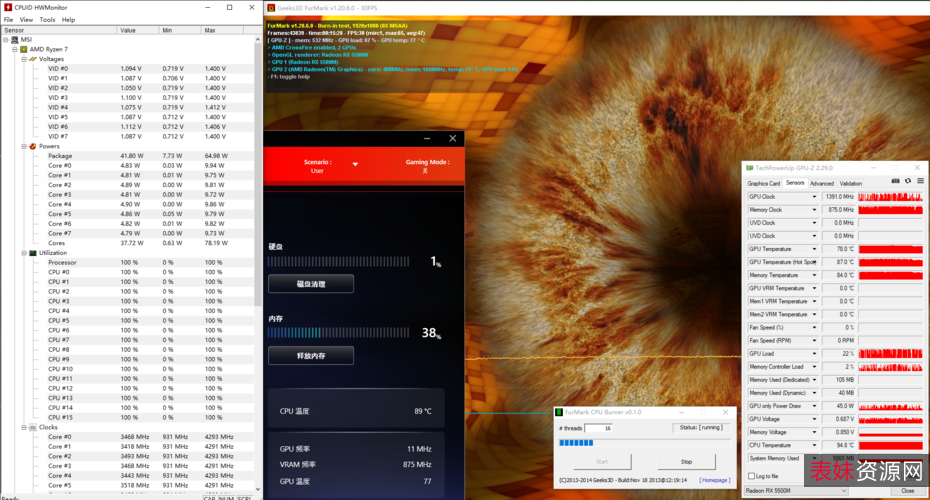Open the Tools menu in HWMonitor
The height and width of the screenshot is (500, 930).
click(x=47, y=20)
